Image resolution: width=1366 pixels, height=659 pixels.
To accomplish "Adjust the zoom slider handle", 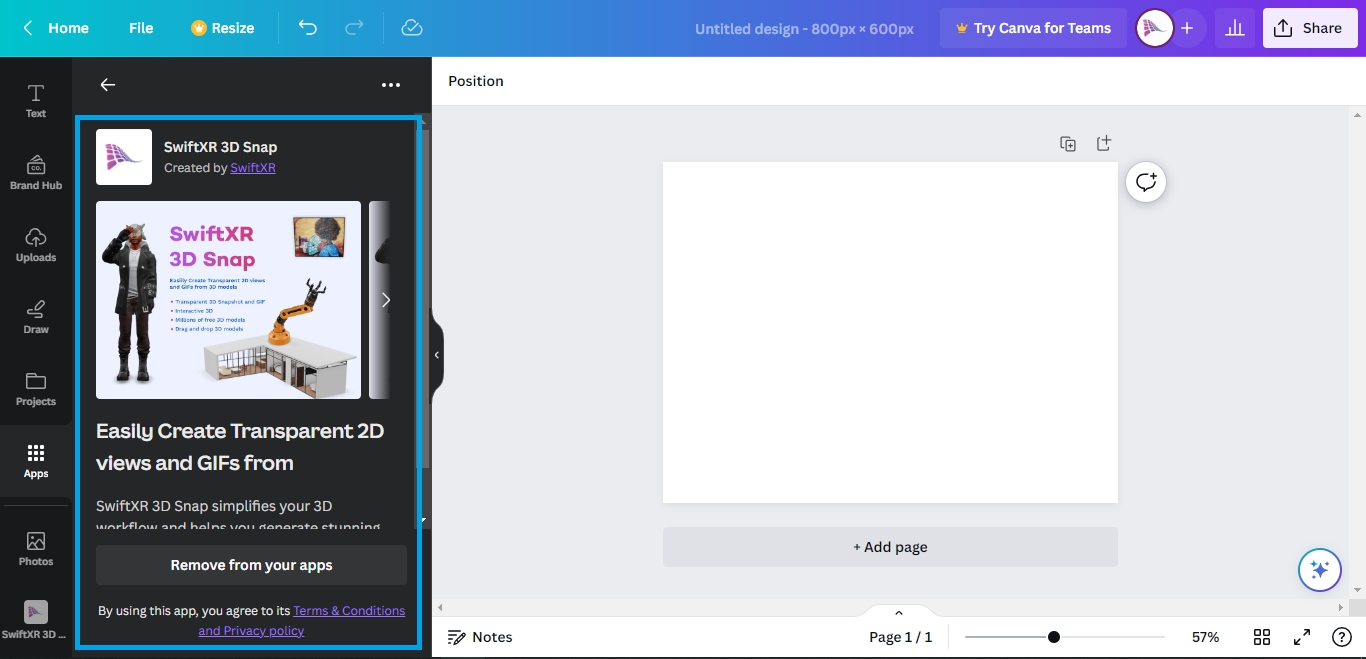I will tap(1054, 637).
